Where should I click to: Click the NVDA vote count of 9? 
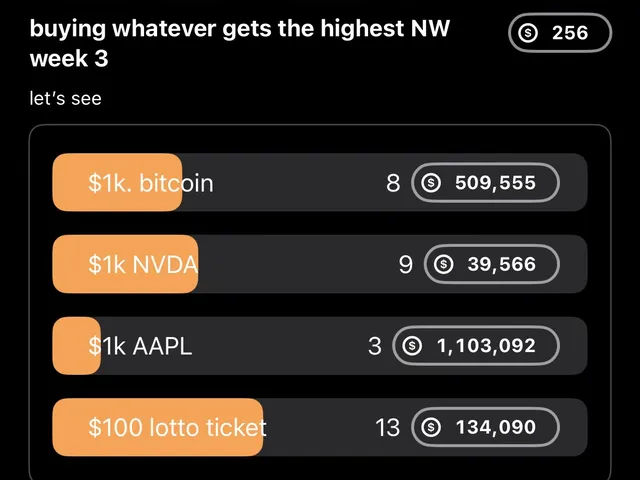[405, 264]
